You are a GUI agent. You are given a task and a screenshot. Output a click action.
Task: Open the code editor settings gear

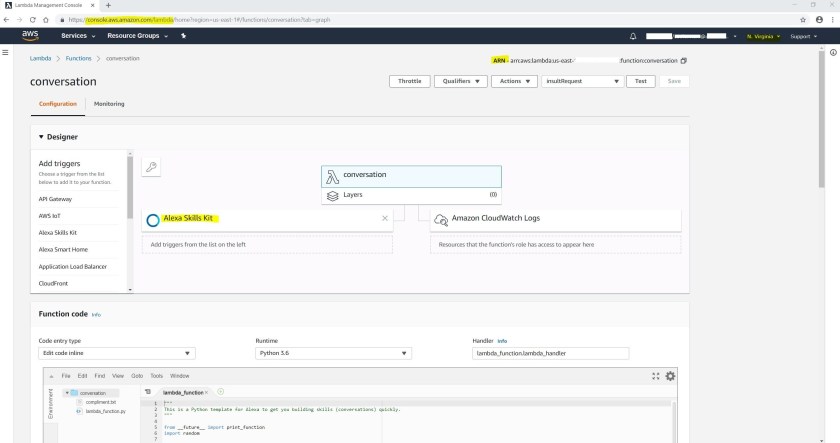click(x=670, y=376)
